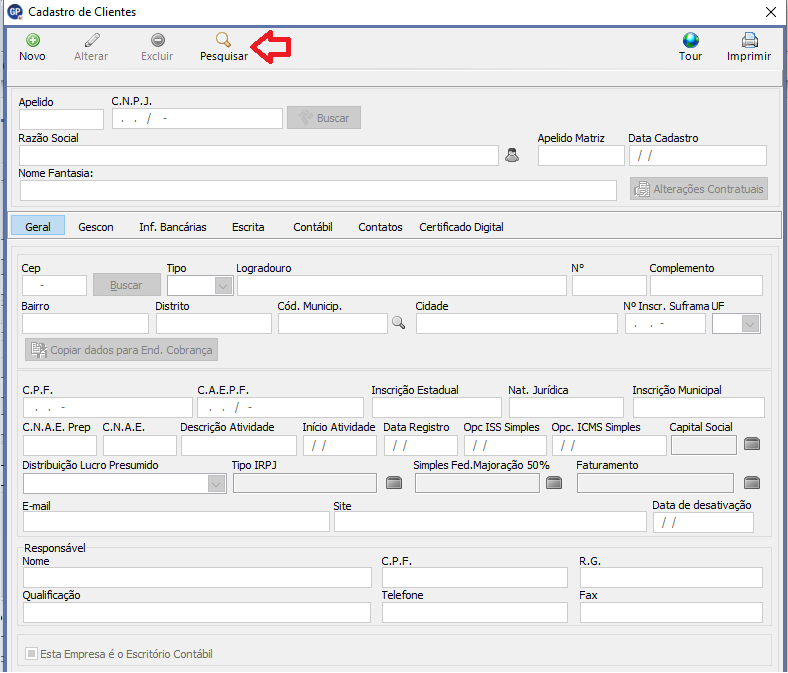
Task: Click the E-mail input field
Action: coord(176,521)
